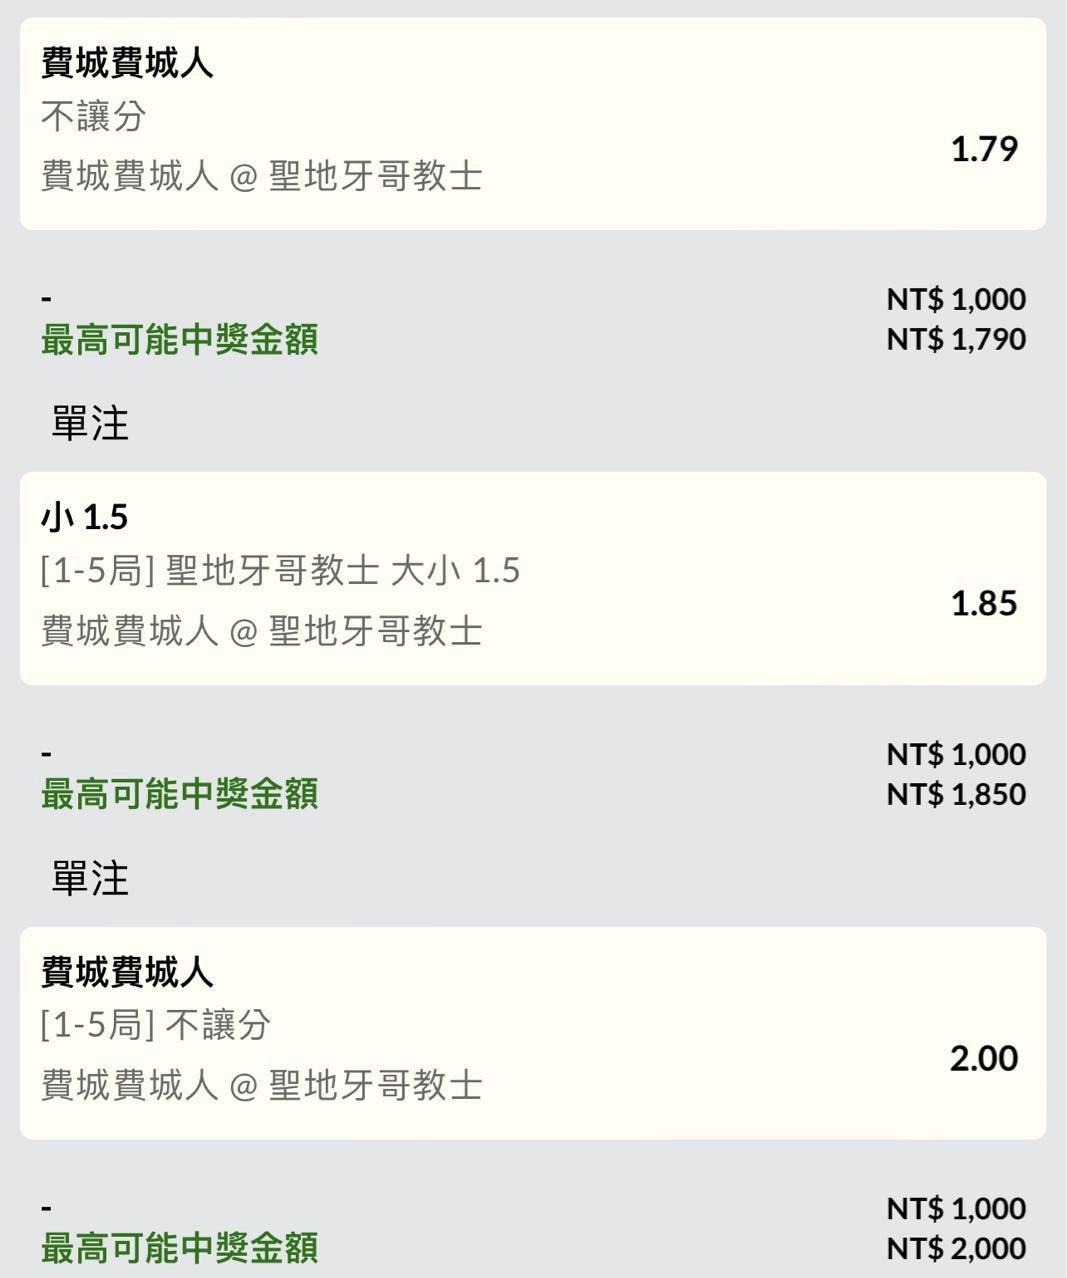
Task: Select the 1.85 odds on 小 1.5 bet
Action: tap(984, 604)
